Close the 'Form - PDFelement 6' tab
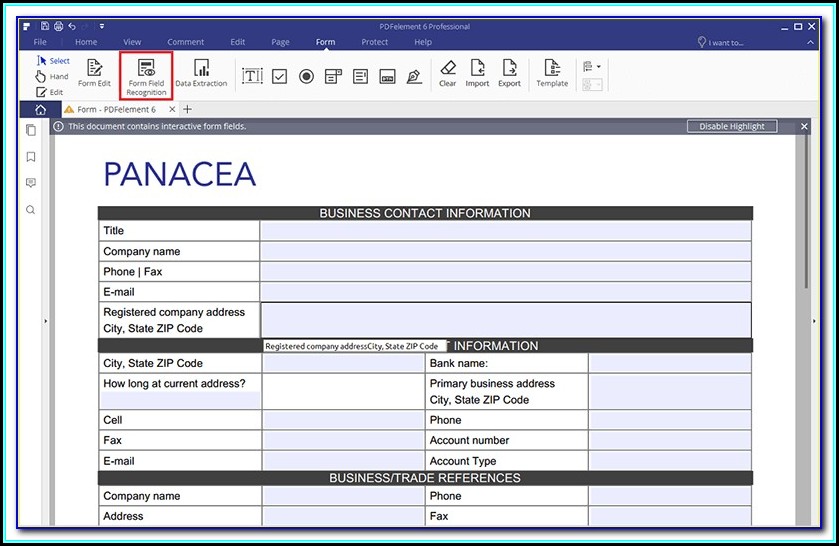 (x=172, y=109)
